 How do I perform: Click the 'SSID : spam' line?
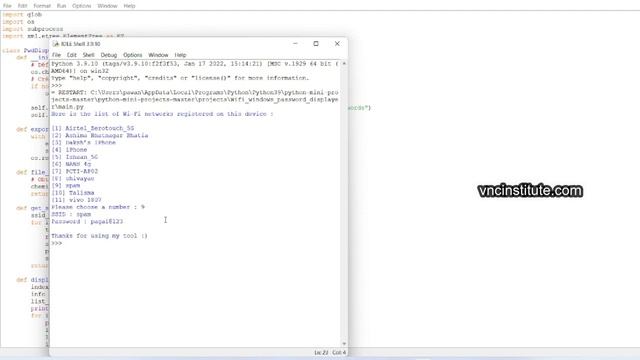pyautogui.click(x=71, y=214)
